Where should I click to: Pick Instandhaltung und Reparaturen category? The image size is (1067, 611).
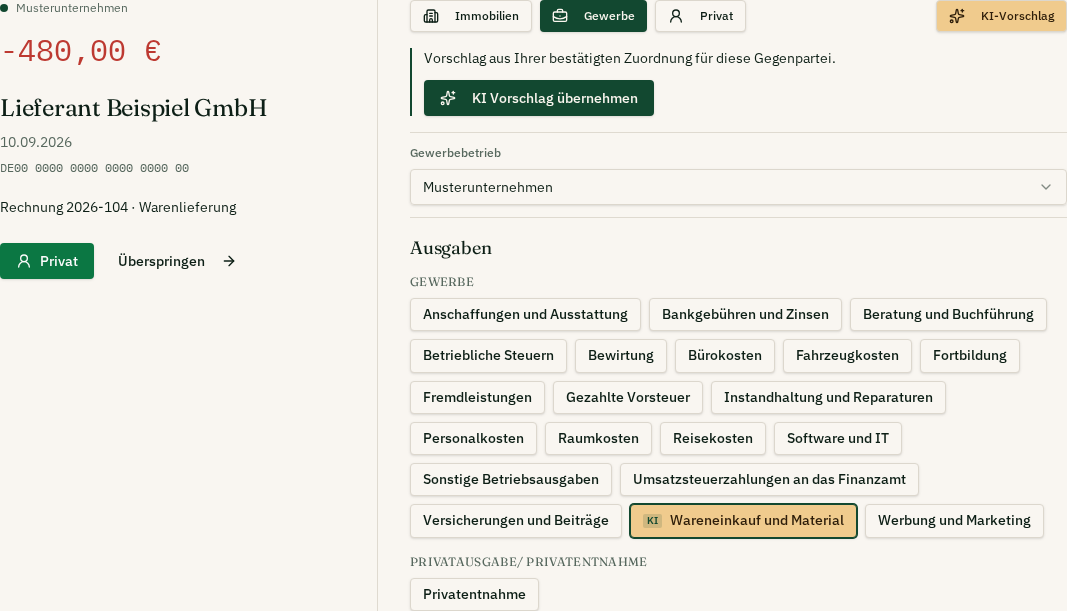[x=828, y=397]
